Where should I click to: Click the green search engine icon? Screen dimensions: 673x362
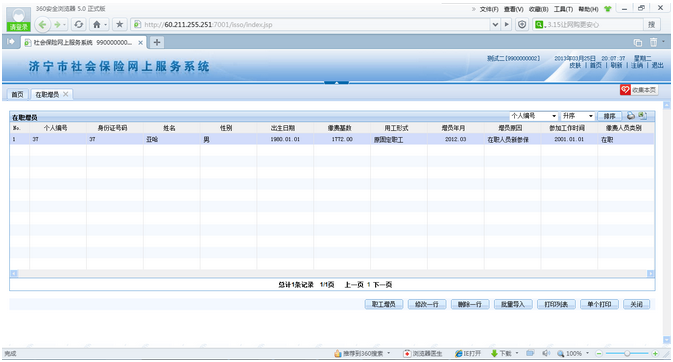[x=539, y=24]
